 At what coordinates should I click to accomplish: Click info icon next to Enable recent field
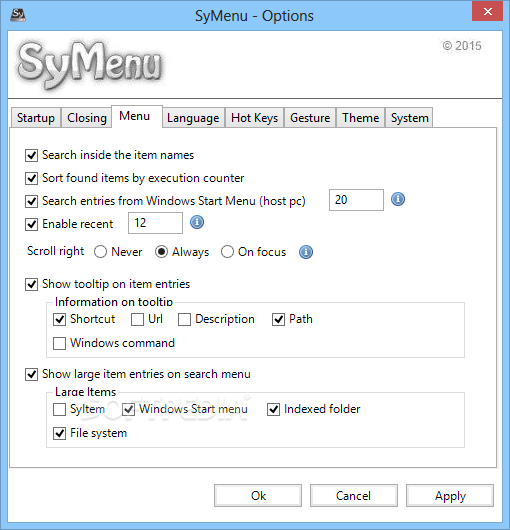197,222
